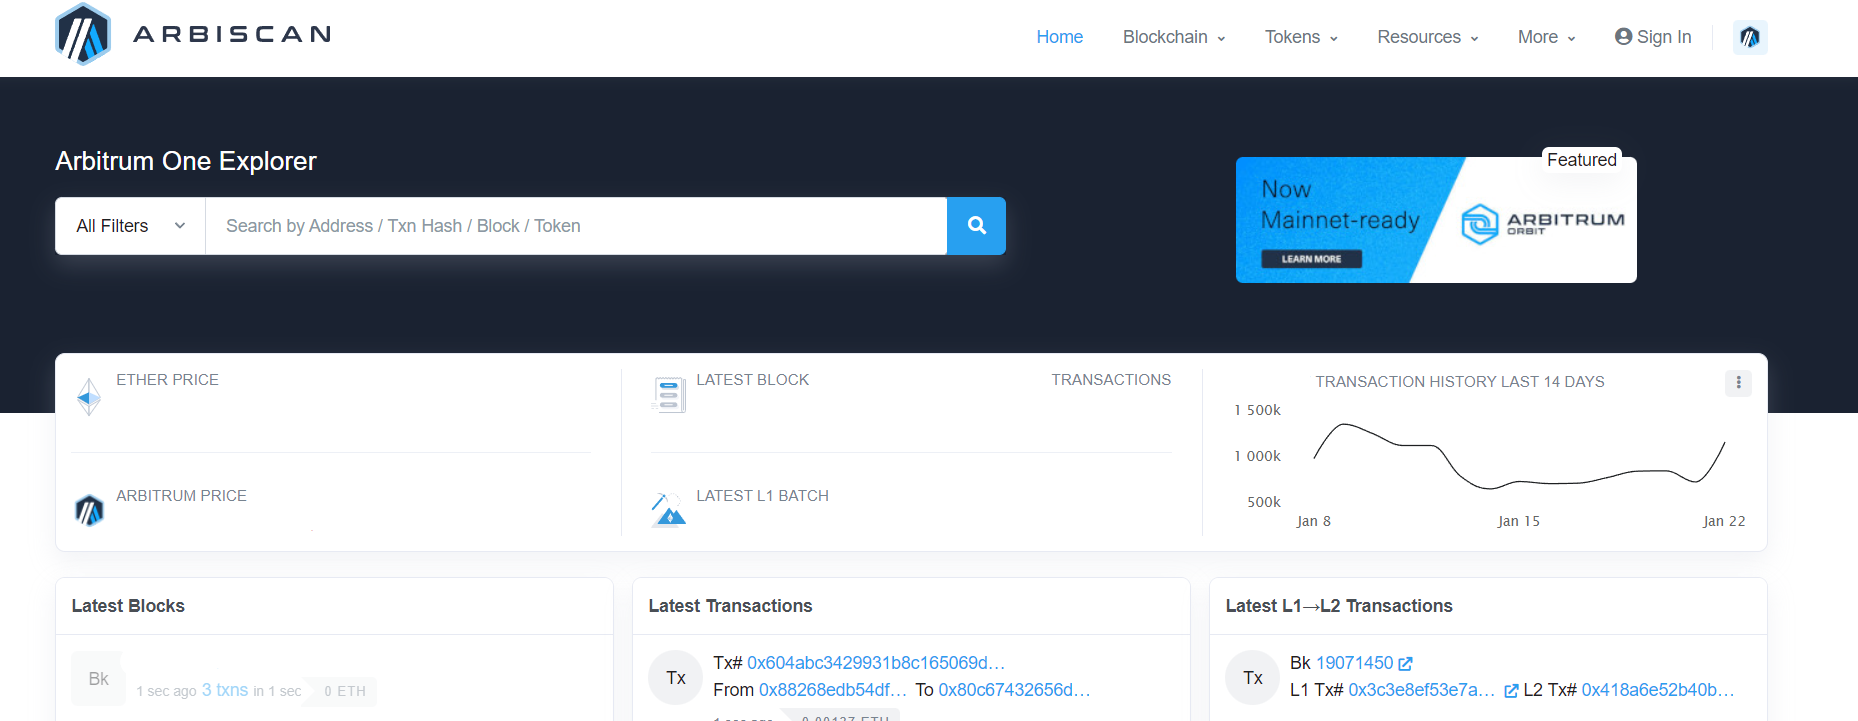Click the ARBITRUM PRICE label
The width and height of the screenshot is (1858, 721).
pyautogui.click(x=181, y=496)
